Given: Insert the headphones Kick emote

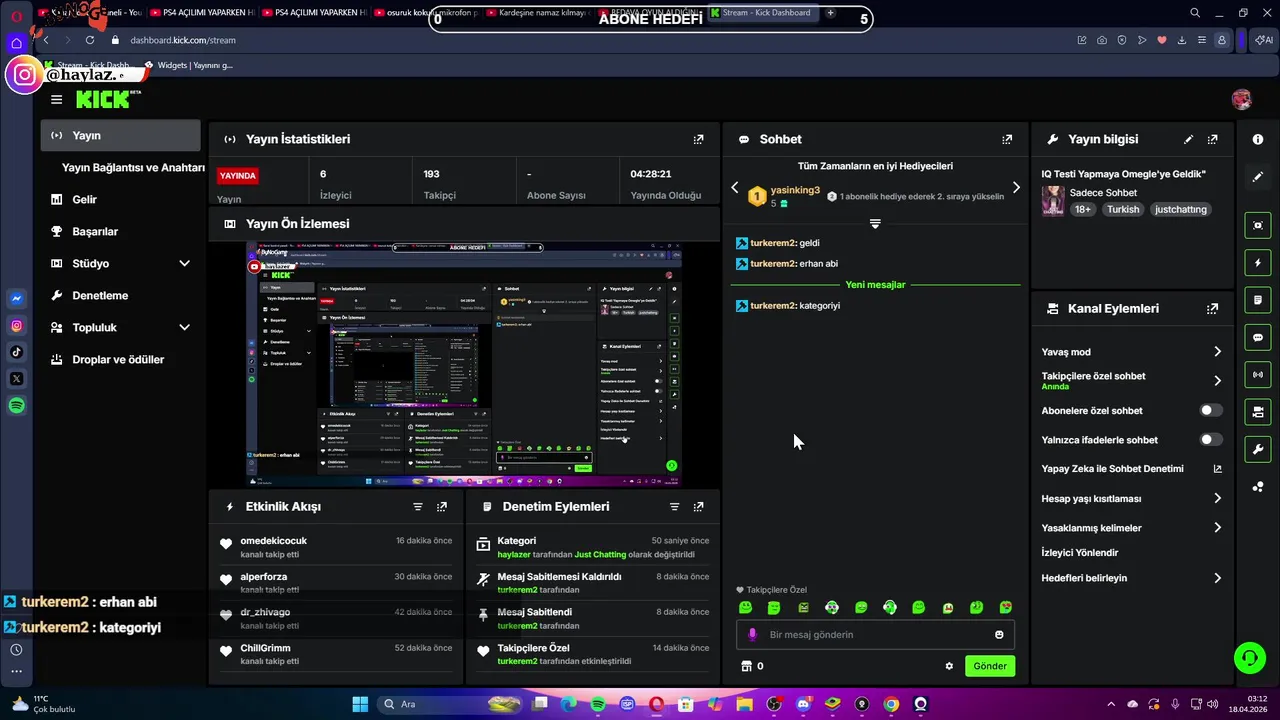Looking at the screenshot, I should [x=890, y=607].
